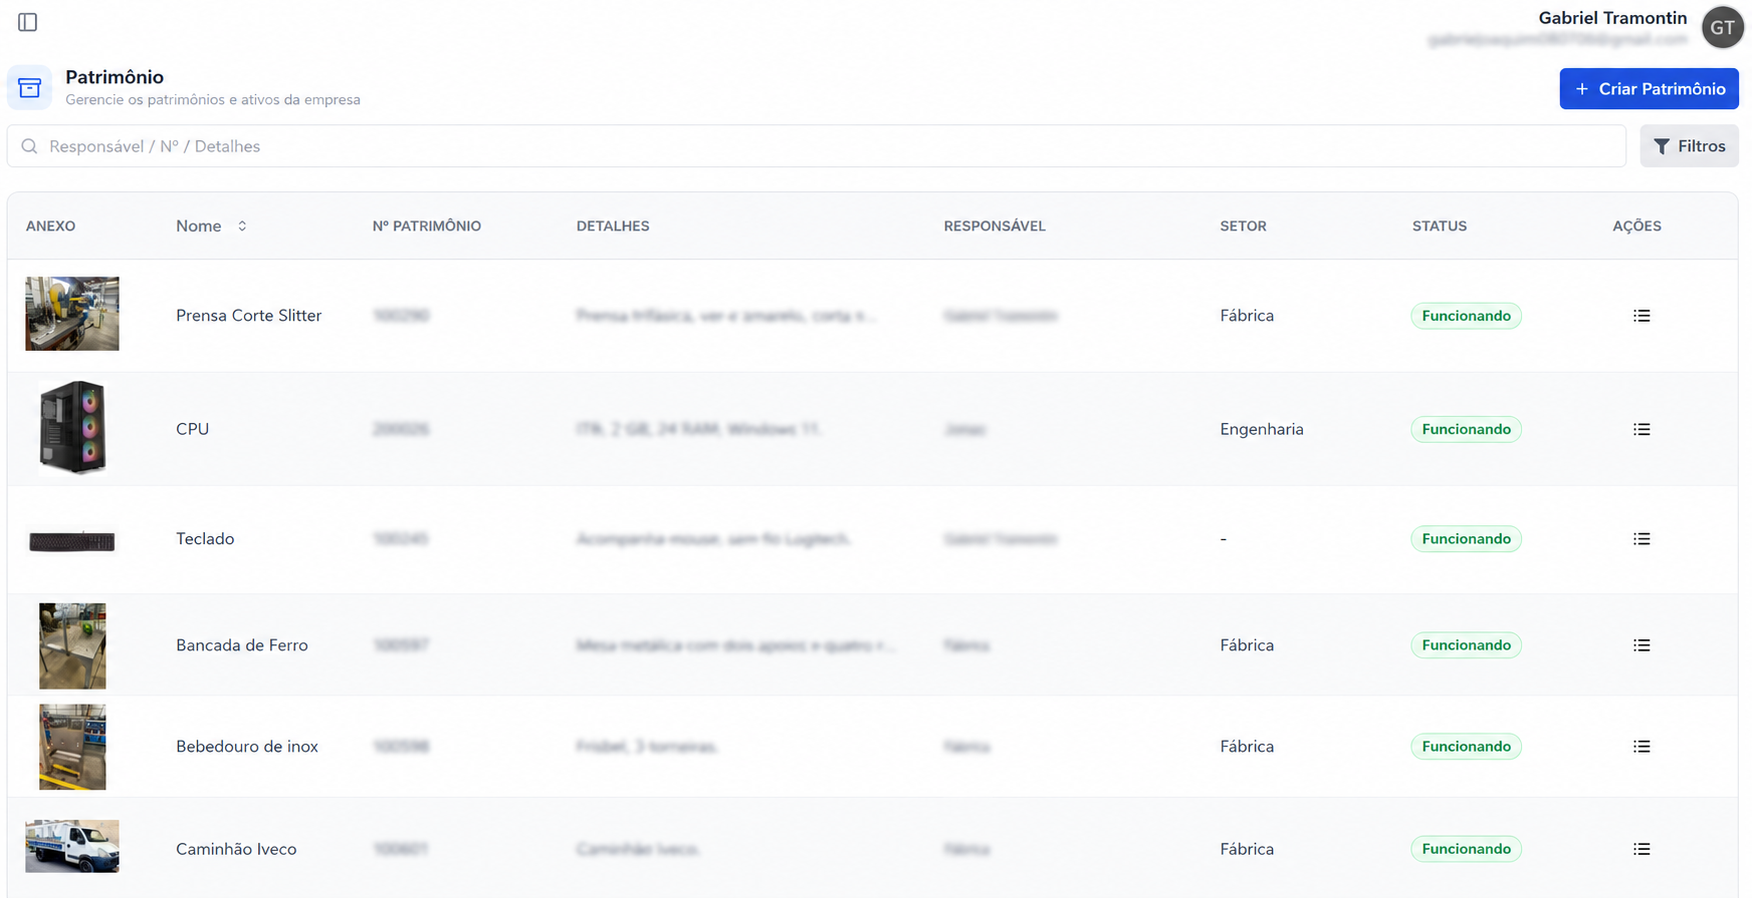Click the Patrimônio archive box icon
The height and width of the screenshot is (898, 1752).
(30, 88)
